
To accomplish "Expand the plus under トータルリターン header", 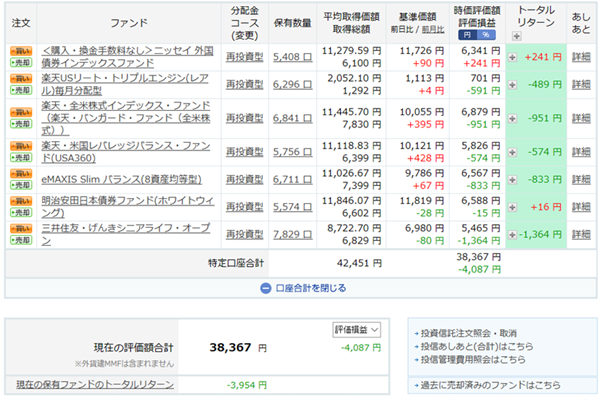I will (x=516, y=35).
